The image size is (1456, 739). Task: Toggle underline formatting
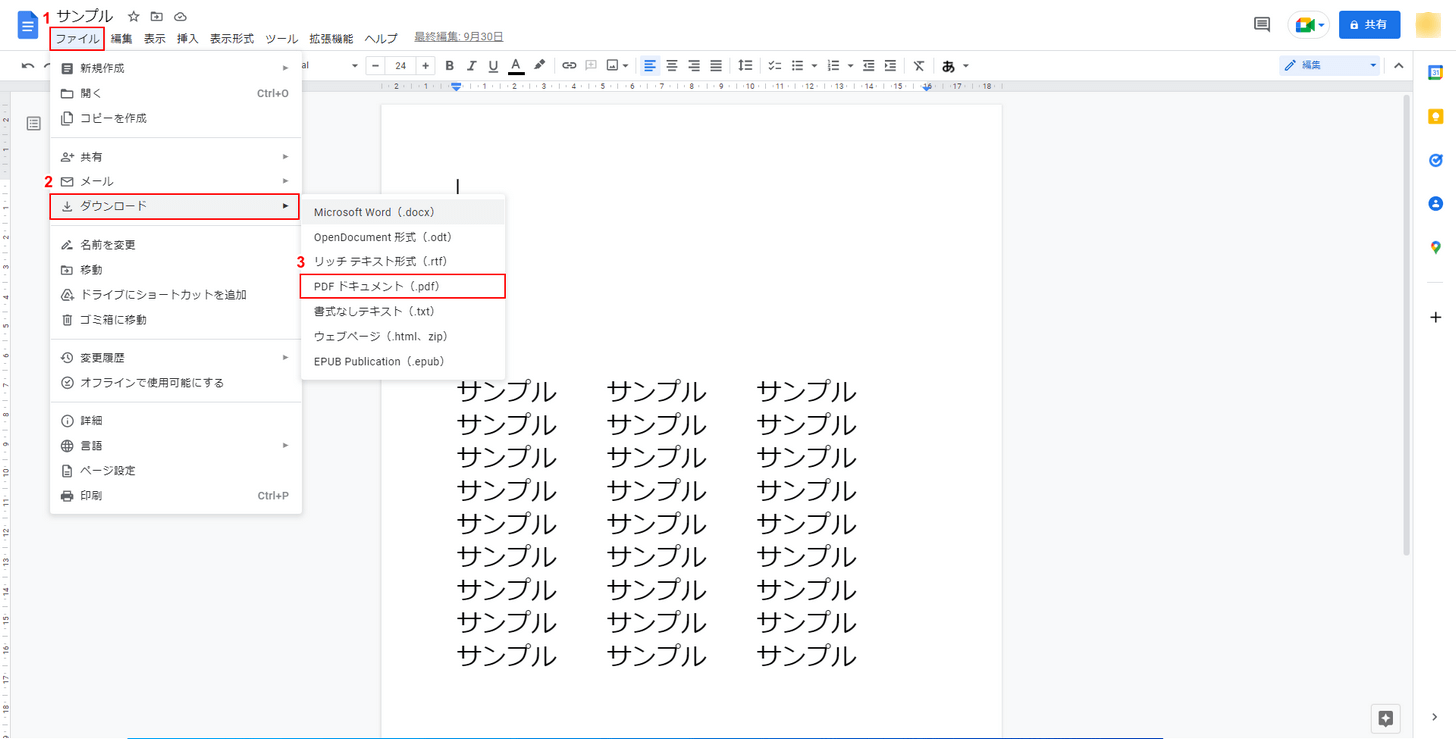click(x=494, y=66)
